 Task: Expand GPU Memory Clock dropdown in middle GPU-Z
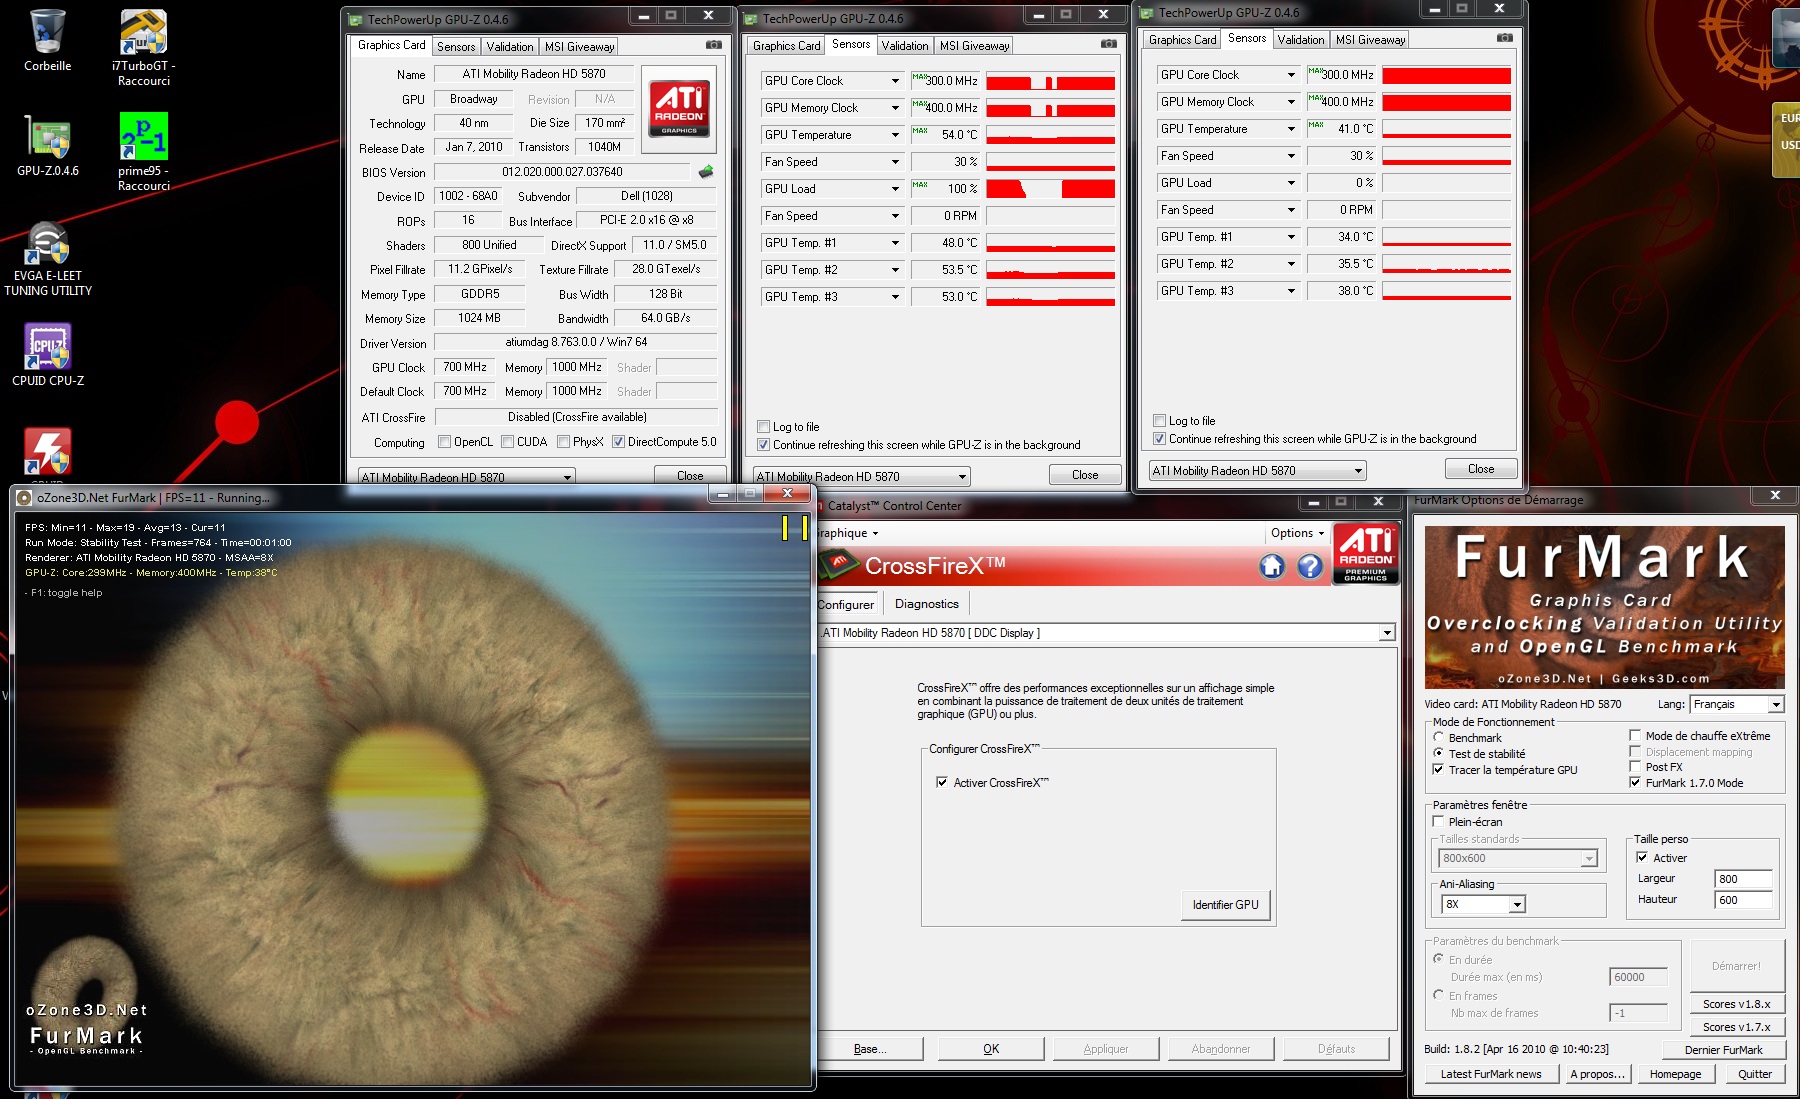[x=895, y=108]
